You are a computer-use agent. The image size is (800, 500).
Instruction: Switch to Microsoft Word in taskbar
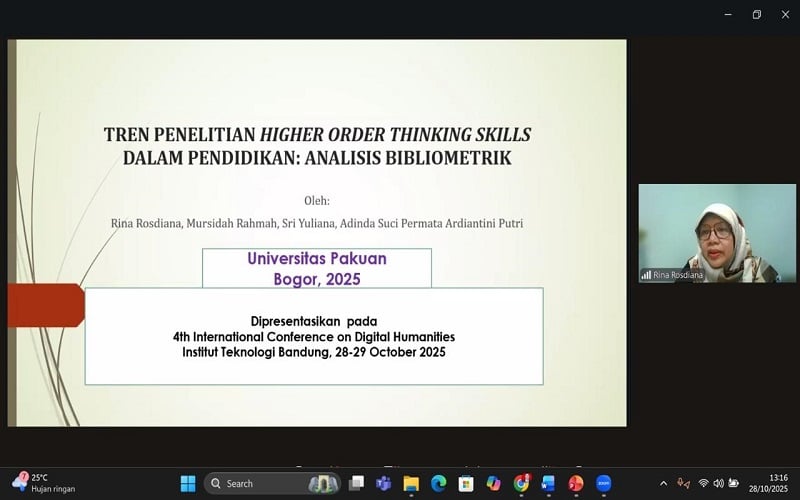[x=548, y=484]
